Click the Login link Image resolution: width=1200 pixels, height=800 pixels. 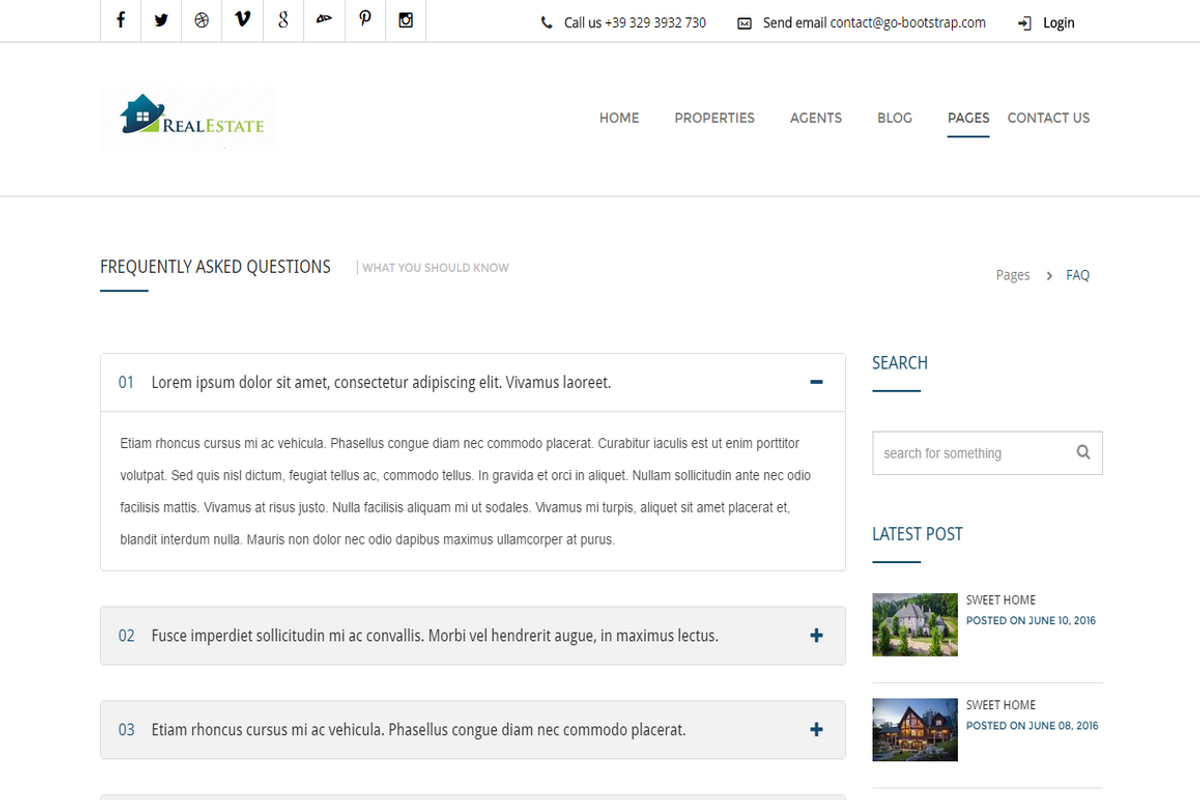pyautogui.click(x=1058, y=23)
